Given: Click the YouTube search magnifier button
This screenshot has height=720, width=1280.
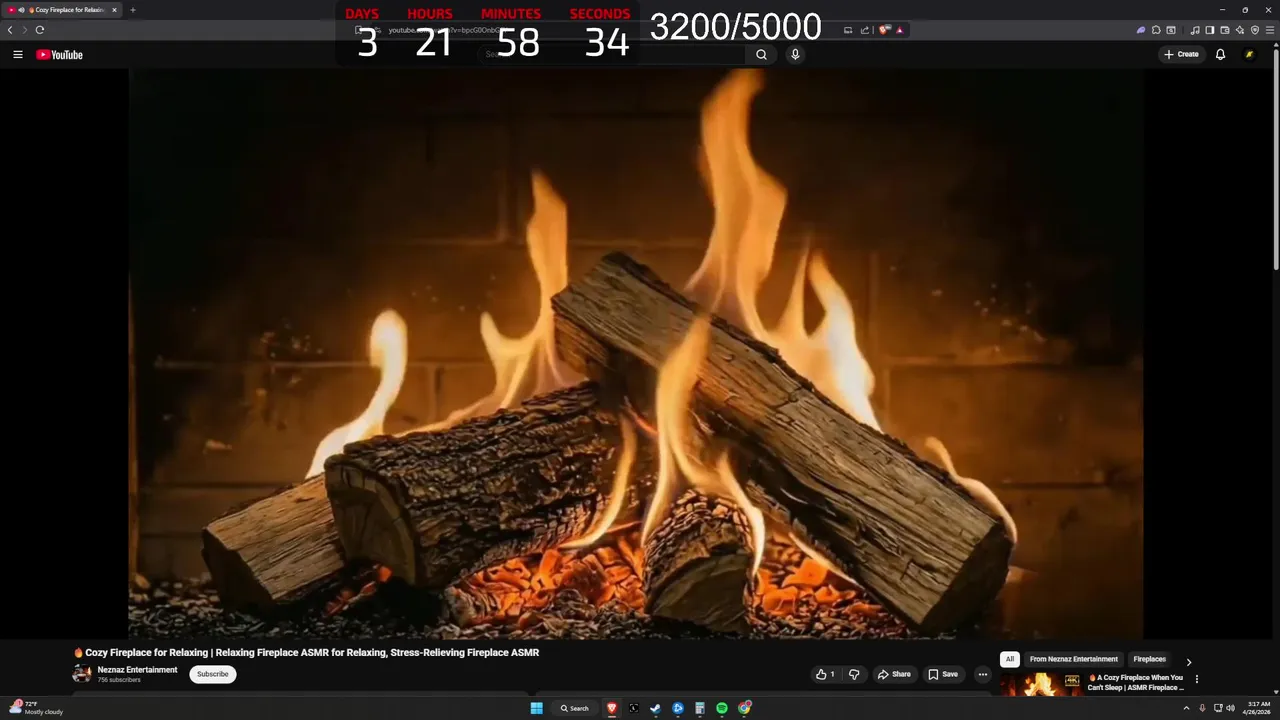Looking at the screenshot, I should pyautogui.click(x=761, y=55).
